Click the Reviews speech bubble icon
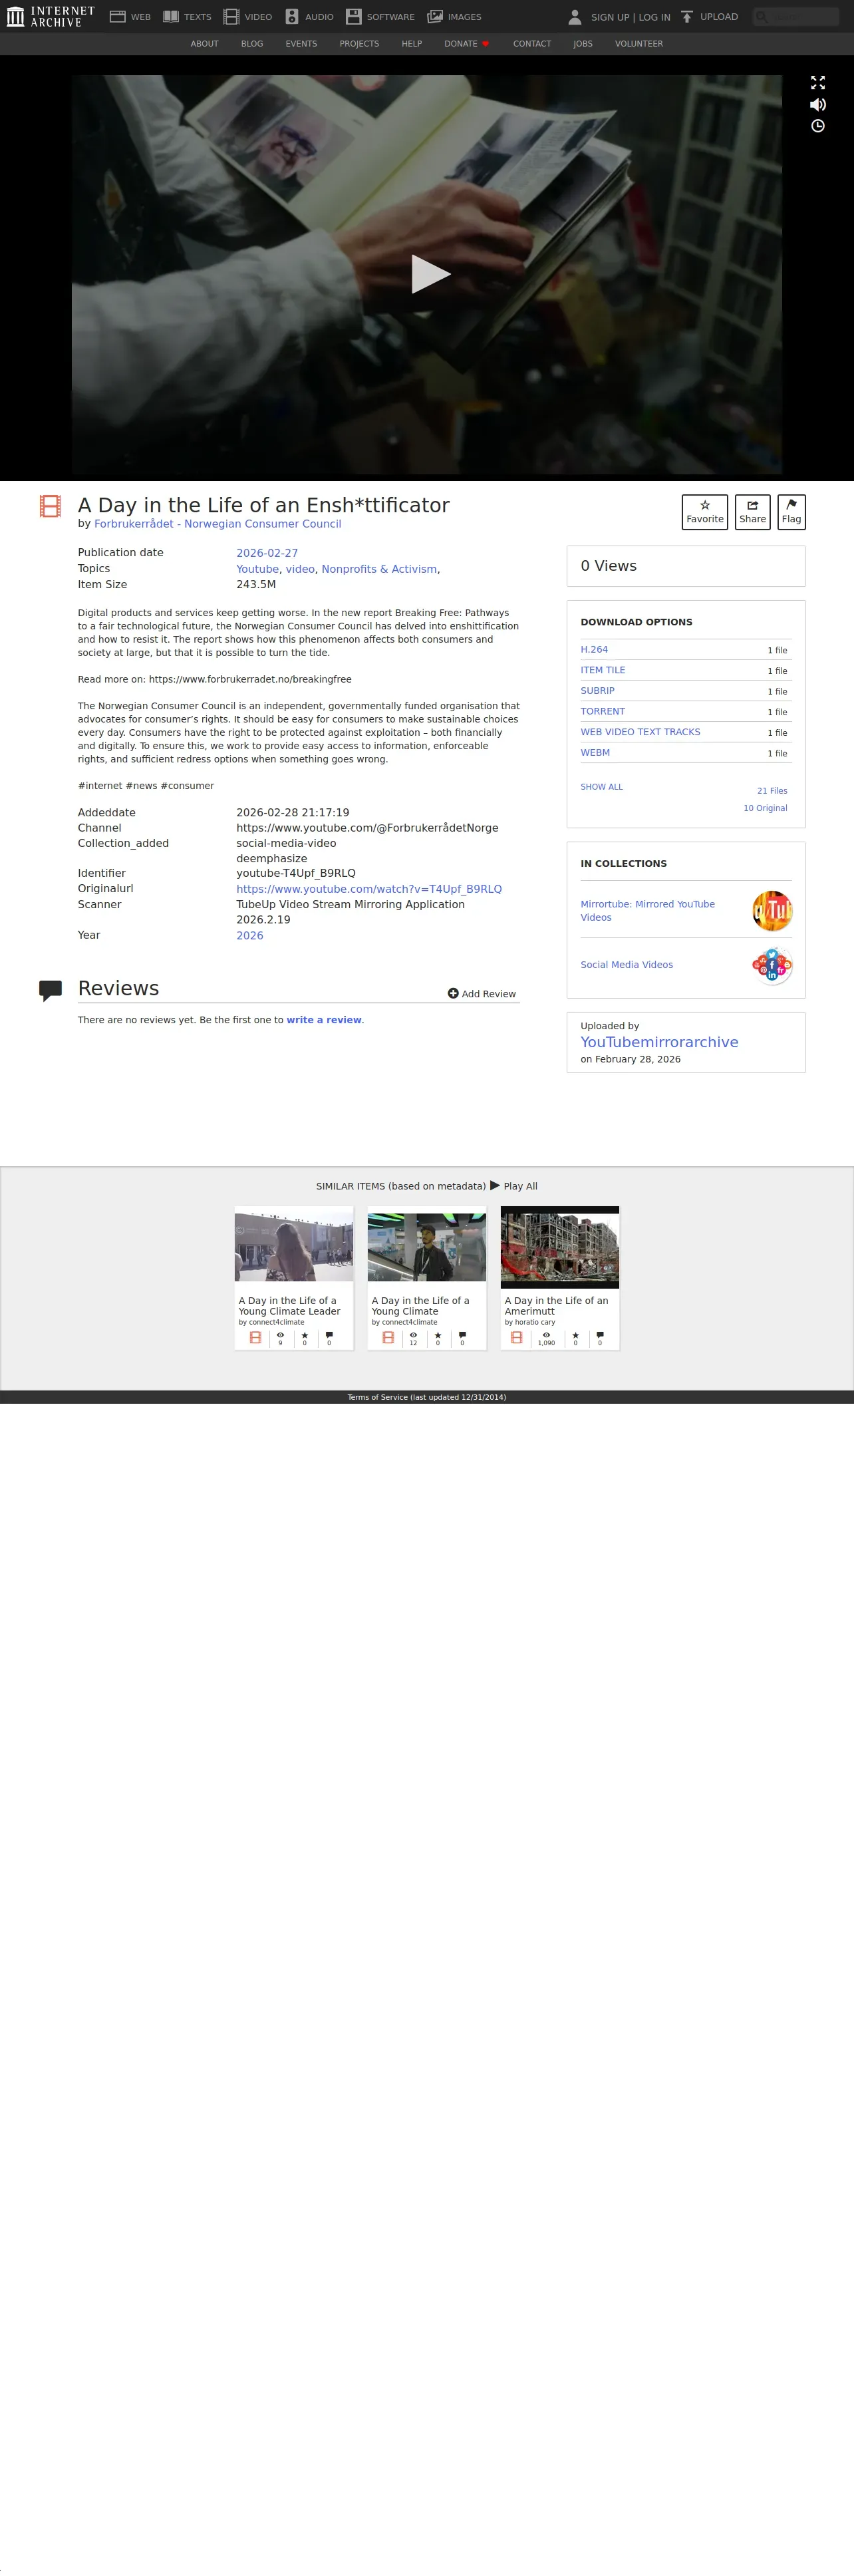This screenshot has height=2576, width=854. click(50, 991)
